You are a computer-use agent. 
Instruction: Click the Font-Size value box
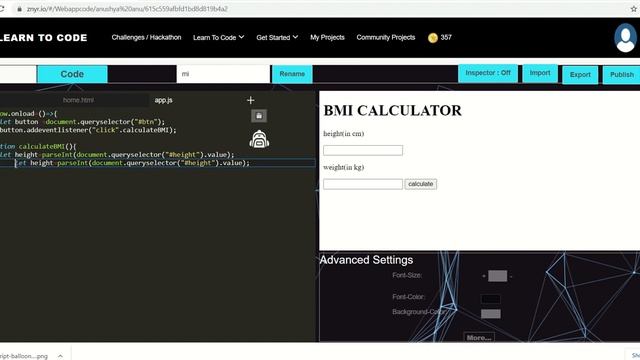coord(498,276)
